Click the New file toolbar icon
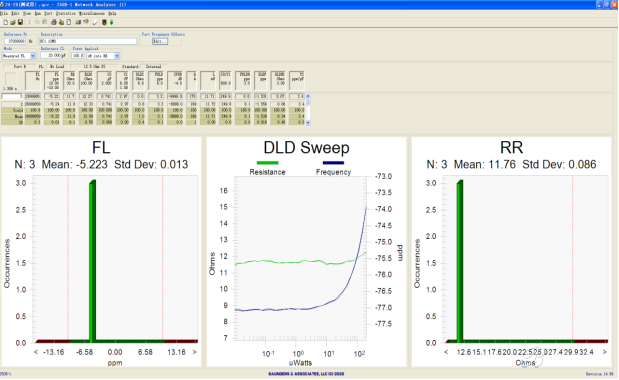This screenshot has width=619, height=380. point(6,22)
